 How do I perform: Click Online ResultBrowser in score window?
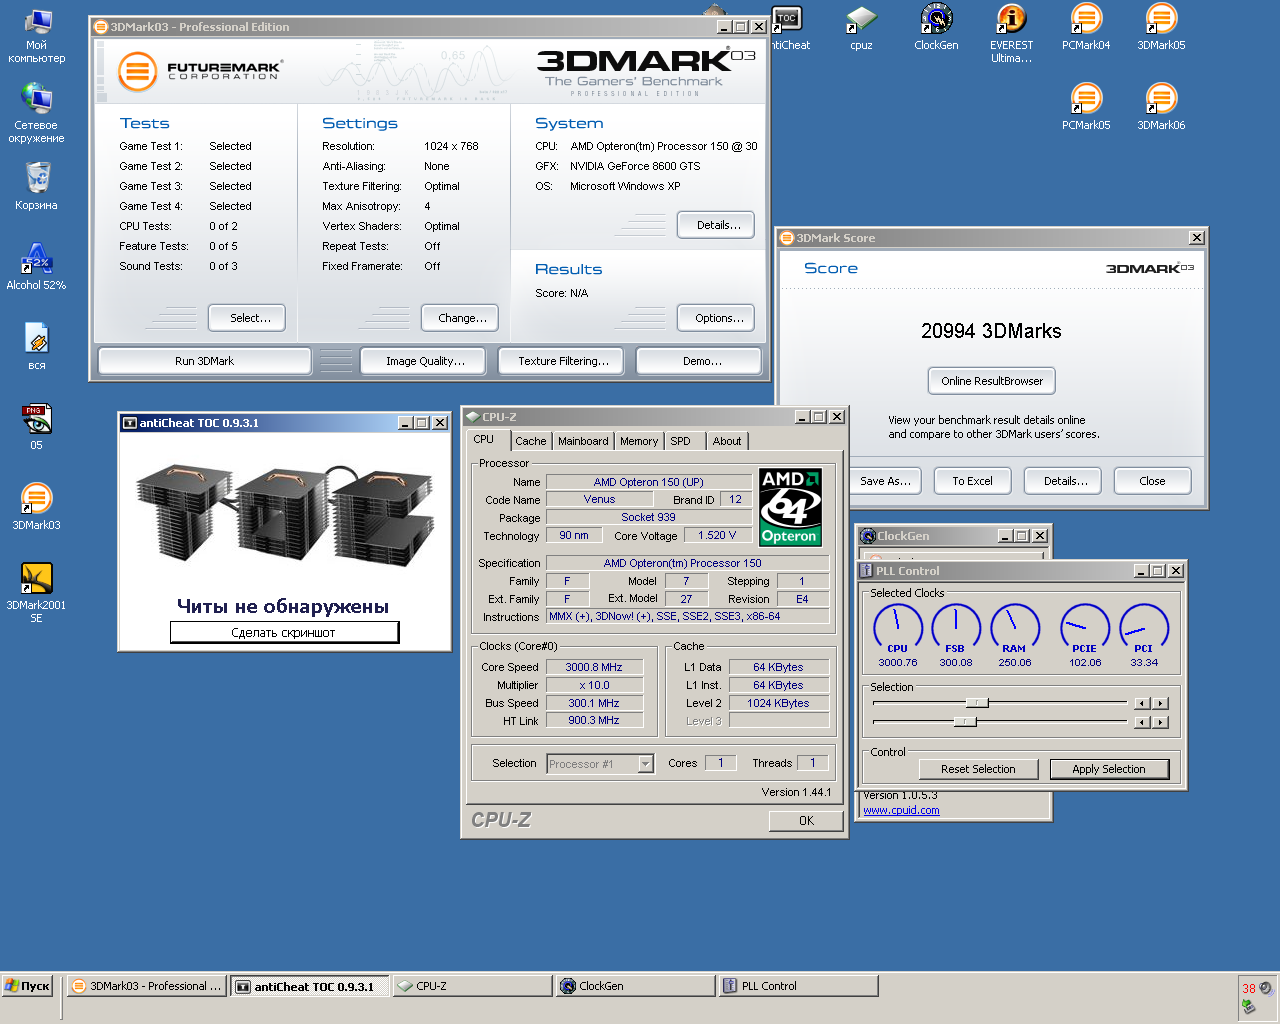coord(992,381)
